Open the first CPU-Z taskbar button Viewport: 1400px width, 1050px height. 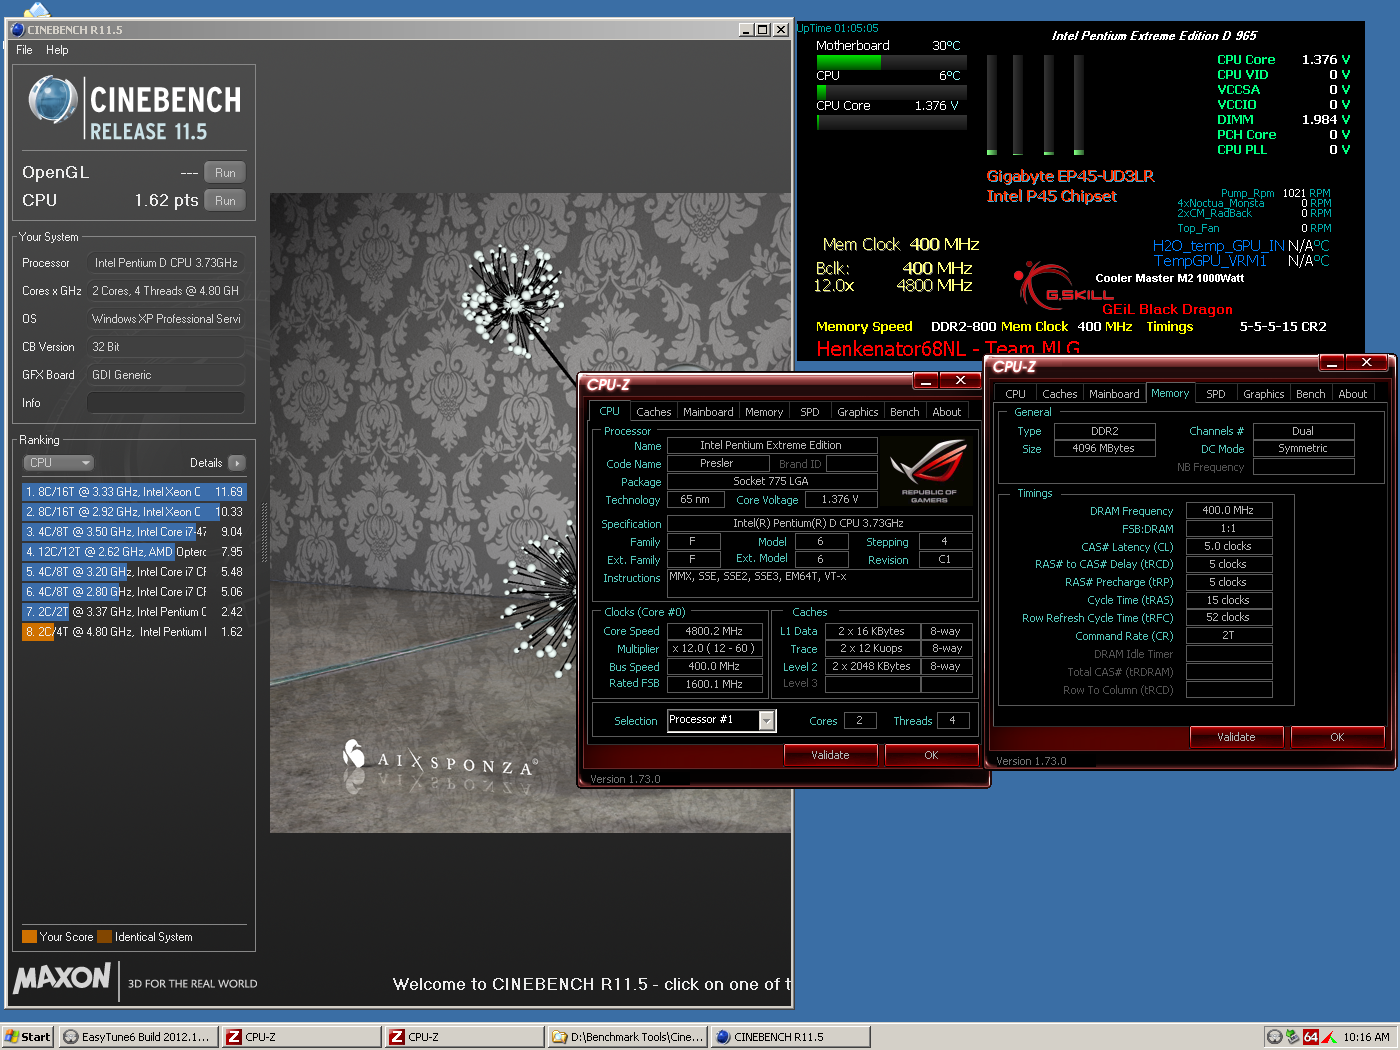tap(301, 1037)
